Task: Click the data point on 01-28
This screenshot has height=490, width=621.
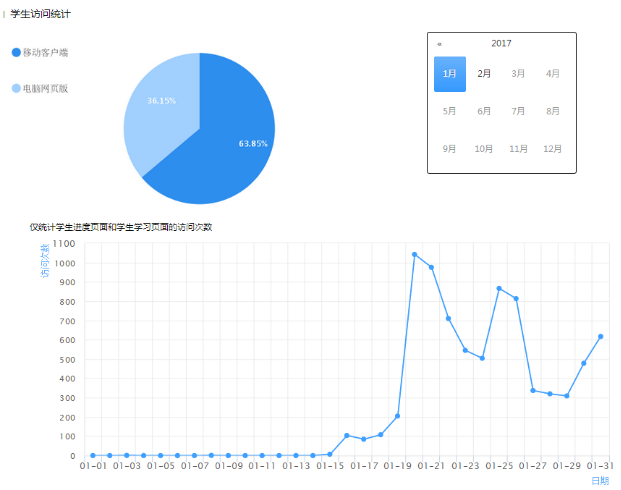Action: click(550, 394)
